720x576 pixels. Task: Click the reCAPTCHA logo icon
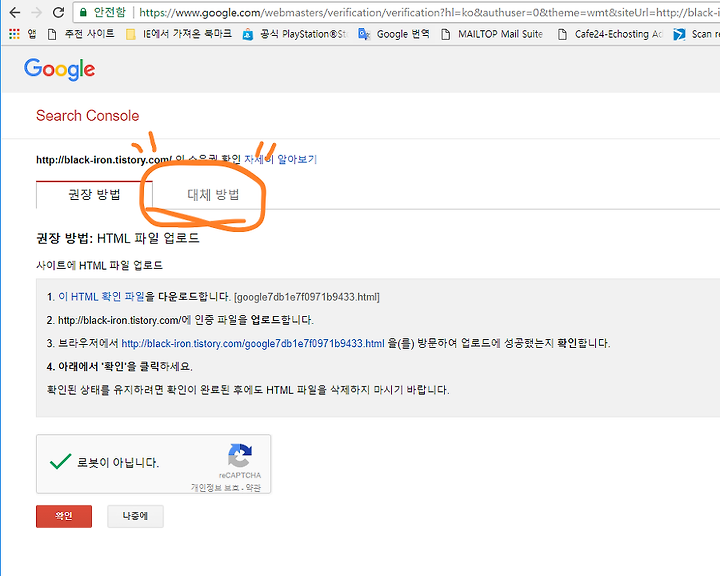click(x=240, y=455)
